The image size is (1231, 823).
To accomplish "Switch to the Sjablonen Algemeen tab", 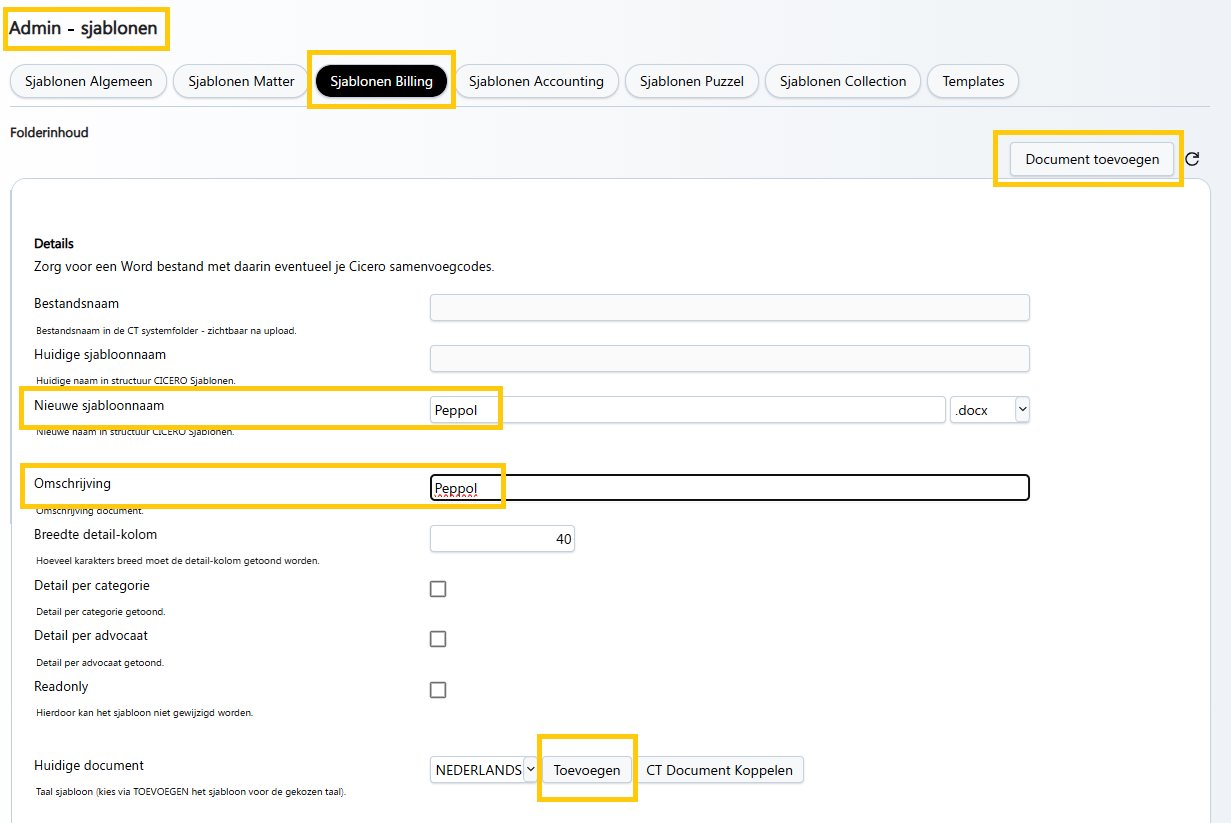I will [87, 82].
